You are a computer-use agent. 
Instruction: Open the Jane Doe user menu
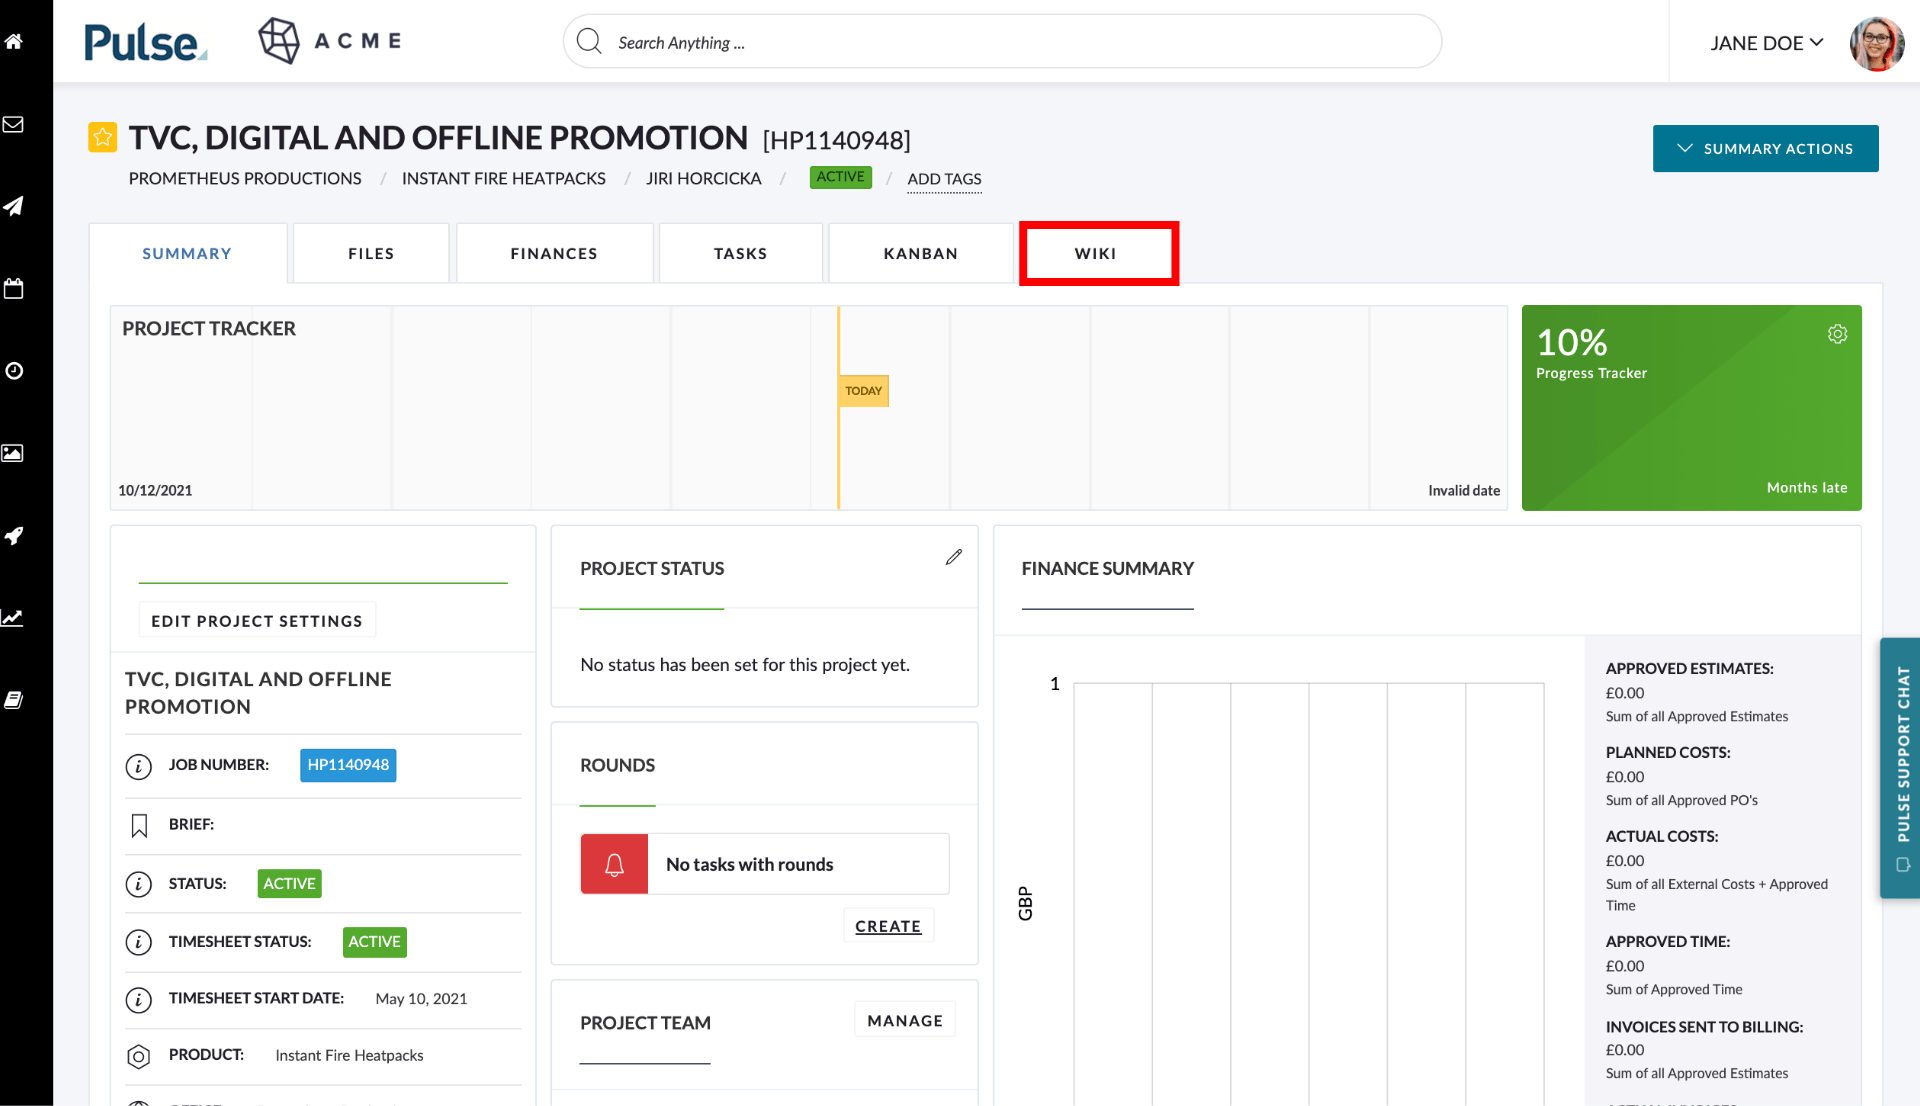(1766, 43)
